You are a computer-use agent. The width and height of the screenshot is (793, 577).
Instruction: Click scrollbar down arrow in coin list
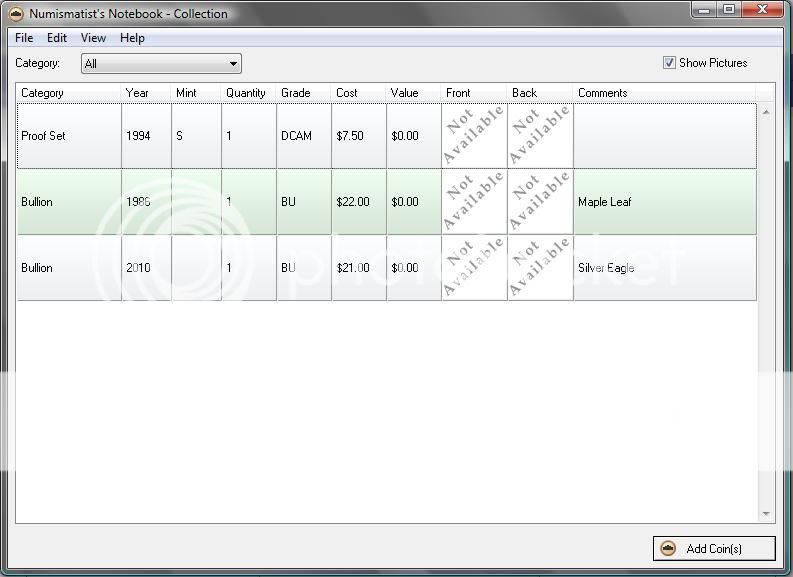(x=767, y=514)
